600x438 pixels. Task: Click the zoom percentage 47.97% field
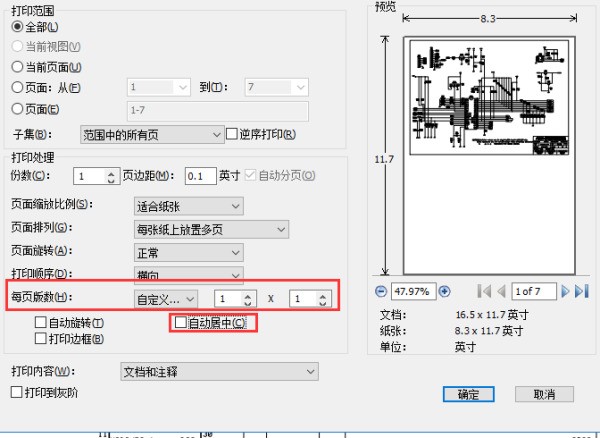[x=413, y=291]
